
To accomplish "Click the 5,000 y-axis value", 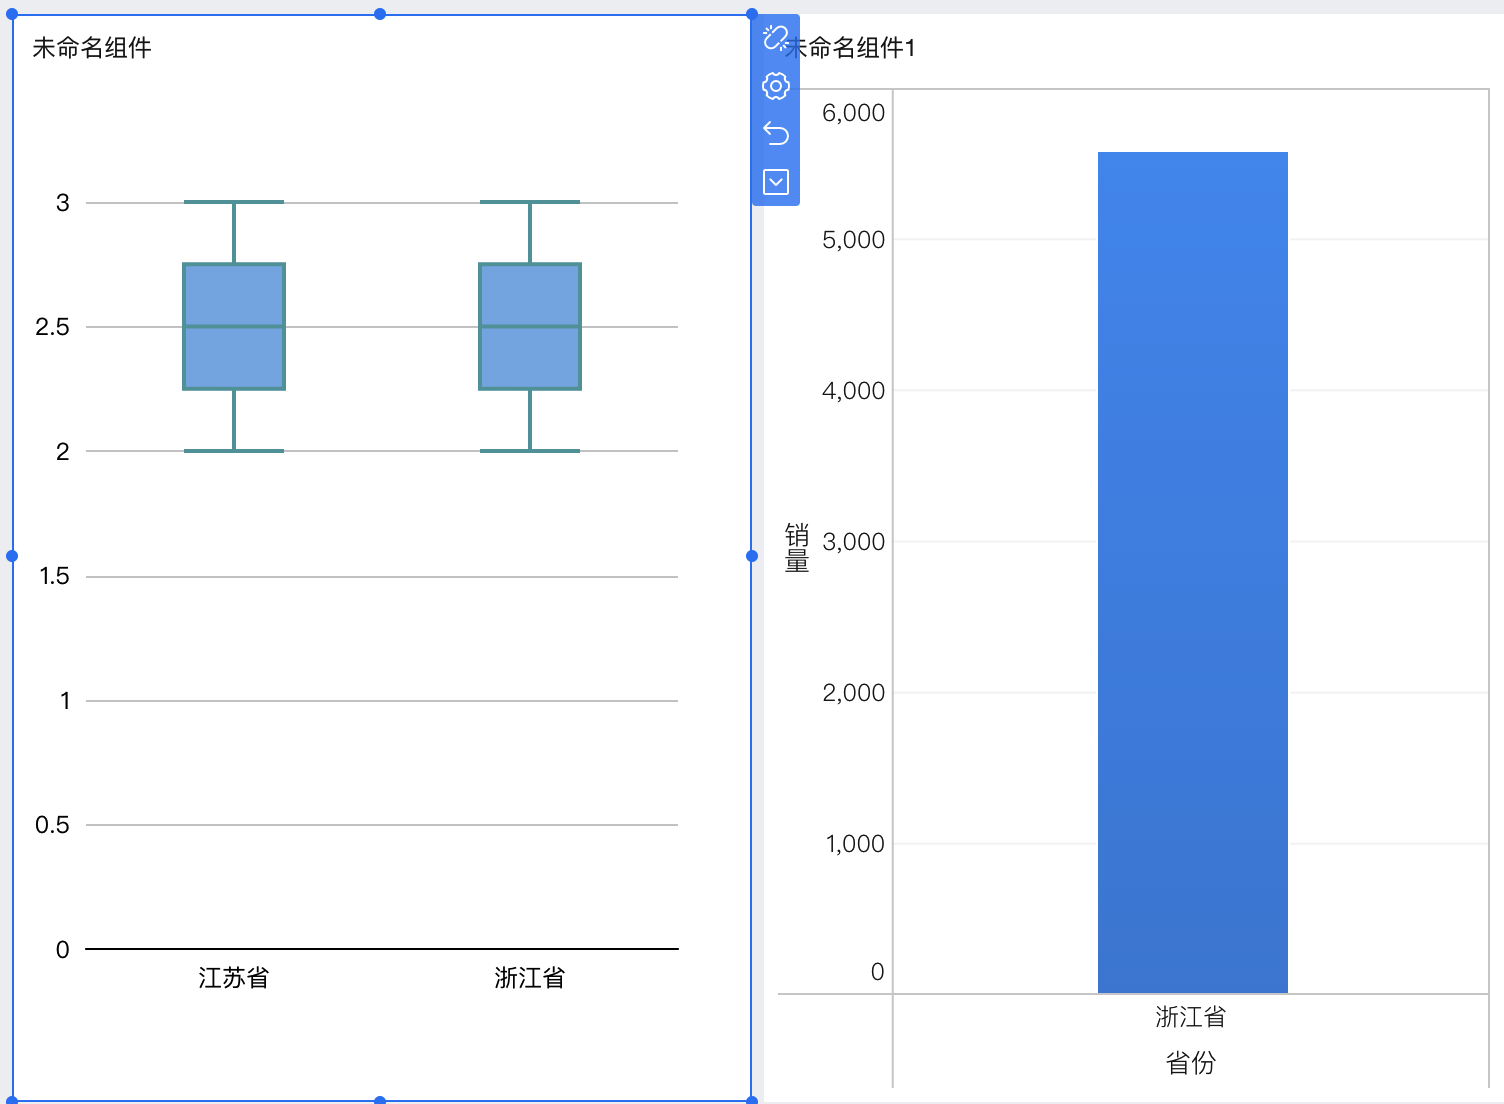I will 853,240.
